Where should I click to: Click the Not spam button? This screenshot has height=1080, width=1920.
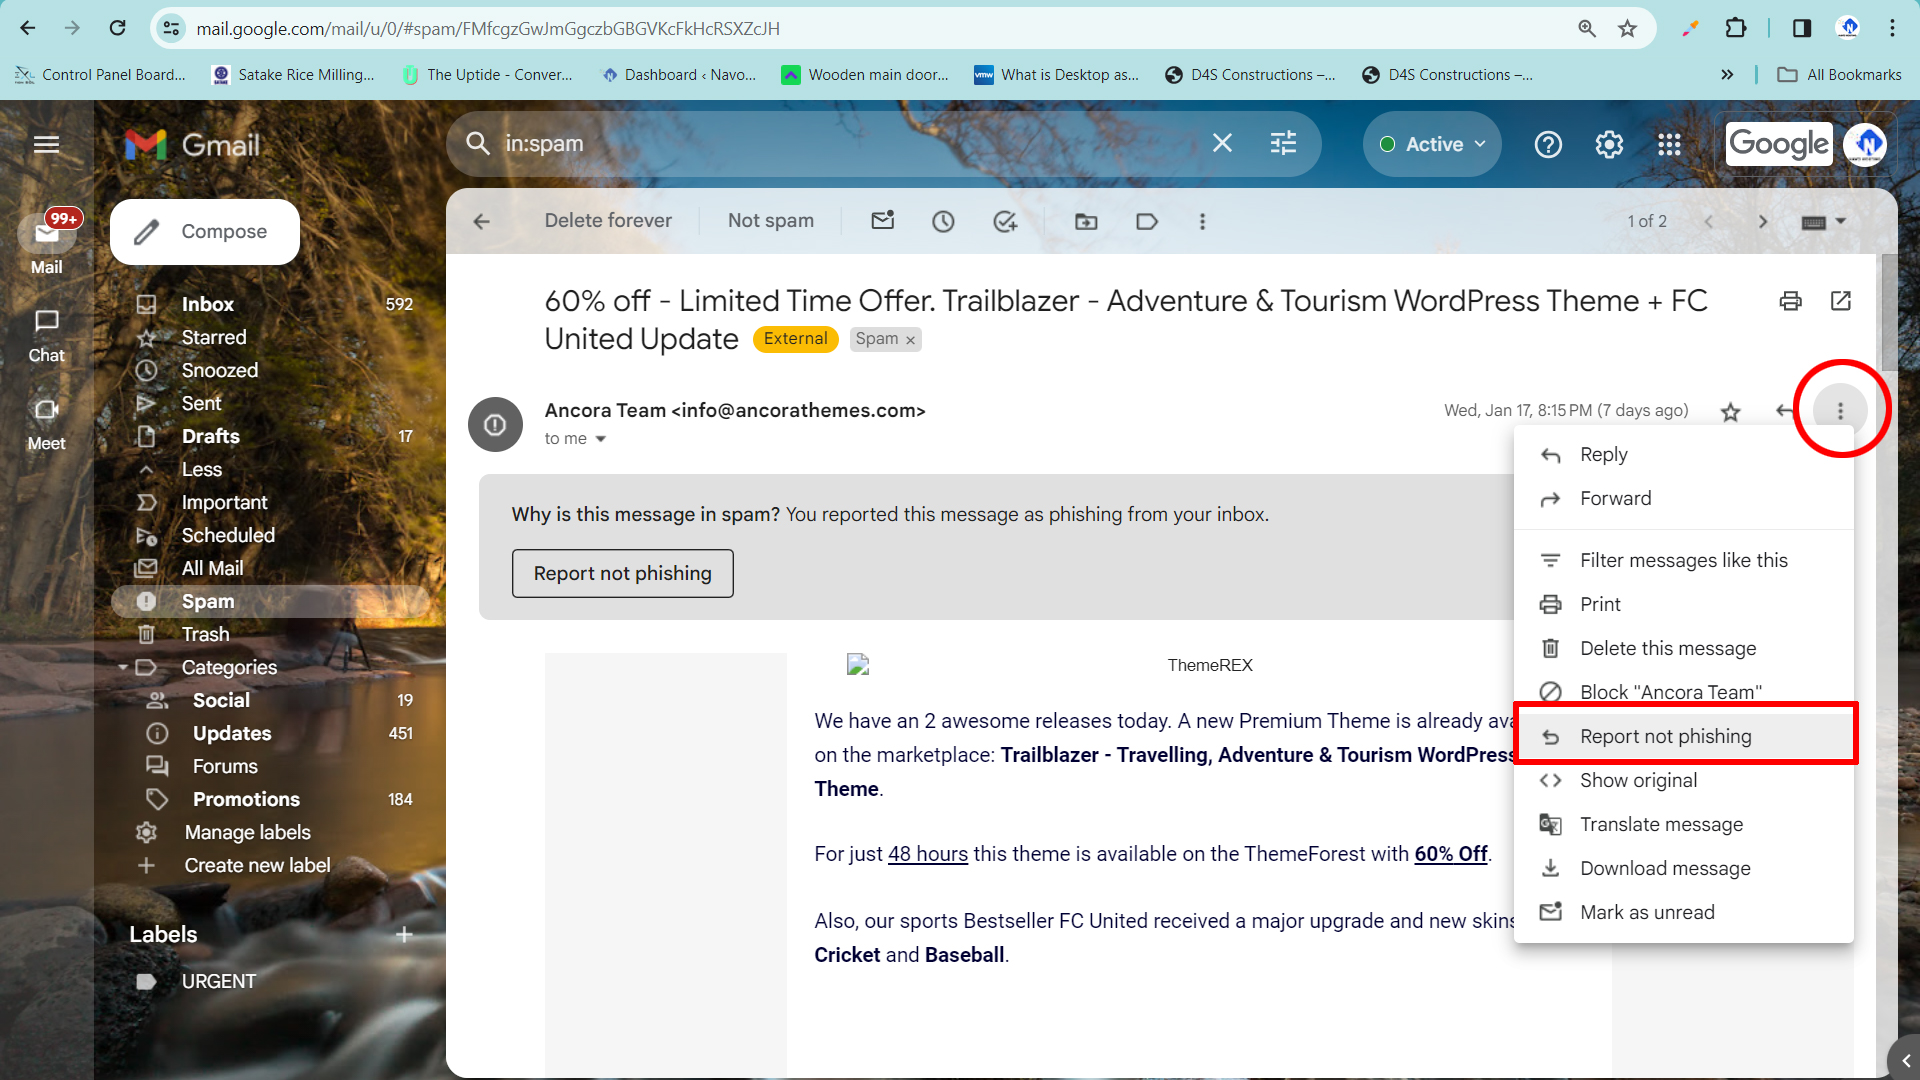tap(770, 221)
